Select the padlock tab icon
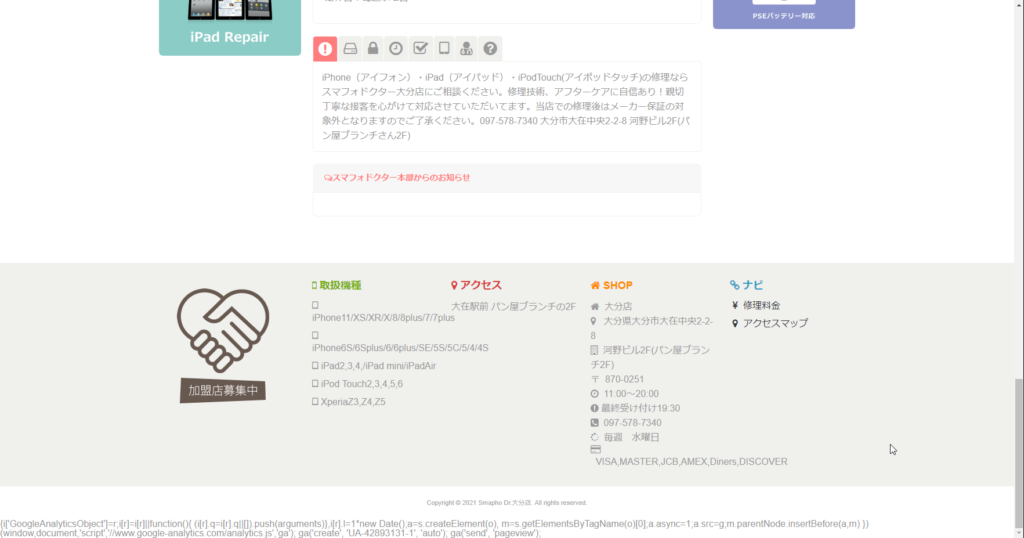The height and width of the screenshot is (538, 1024). (x=373, y=49)
